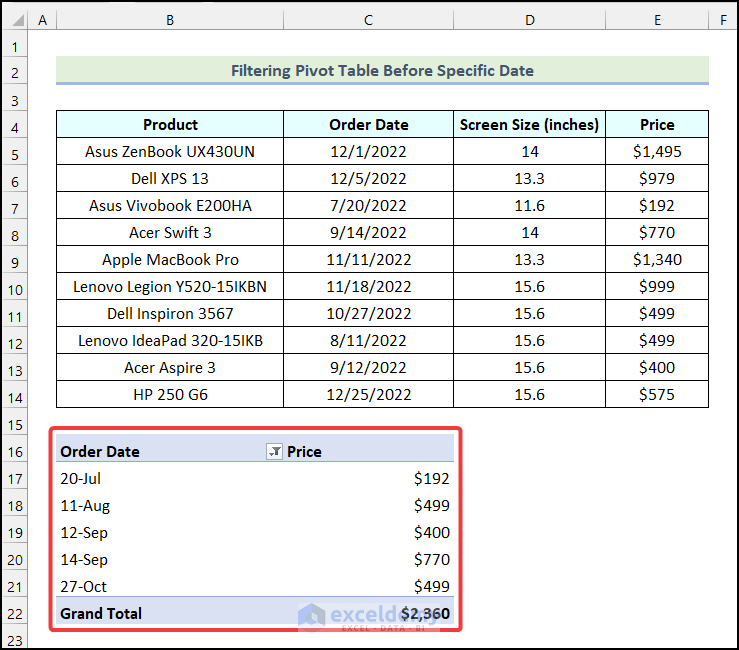739x650 pixels.
Task: Click the Dell XPS 13 cell
Action: point(170,179)
